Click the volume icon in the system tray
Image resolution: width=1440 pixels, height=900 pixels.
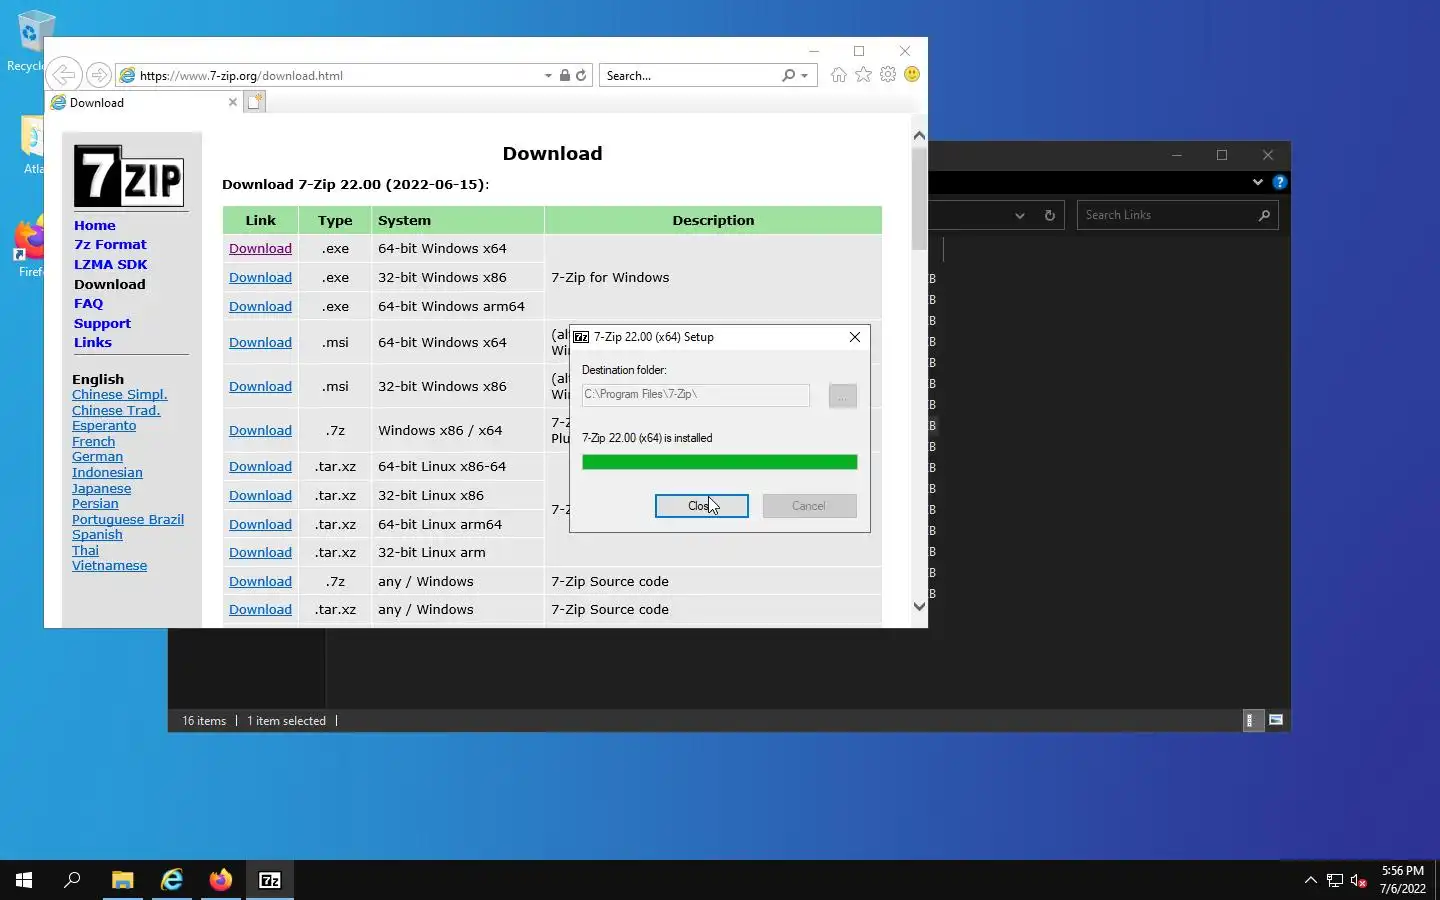[x=1358, y=880]
